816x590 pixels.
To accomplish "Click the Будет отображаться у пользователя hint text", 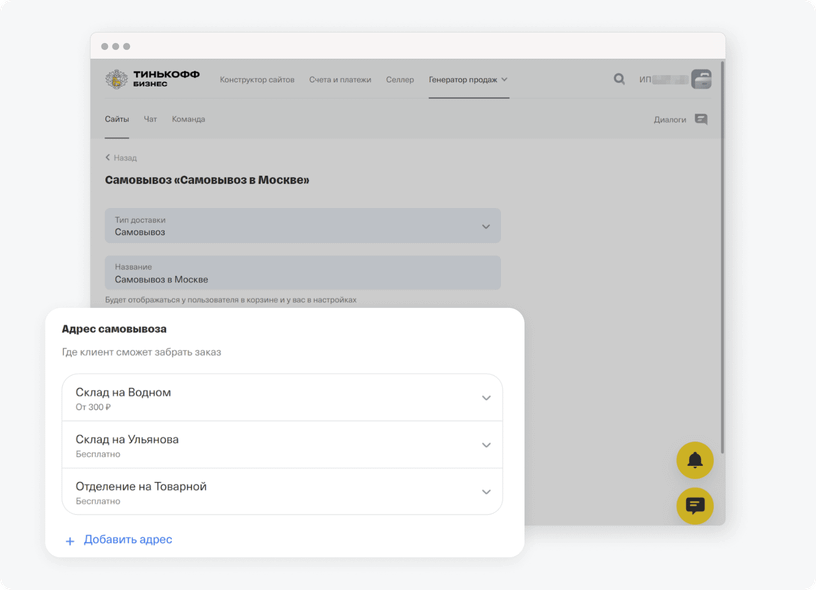I will (x=231, y=300).
